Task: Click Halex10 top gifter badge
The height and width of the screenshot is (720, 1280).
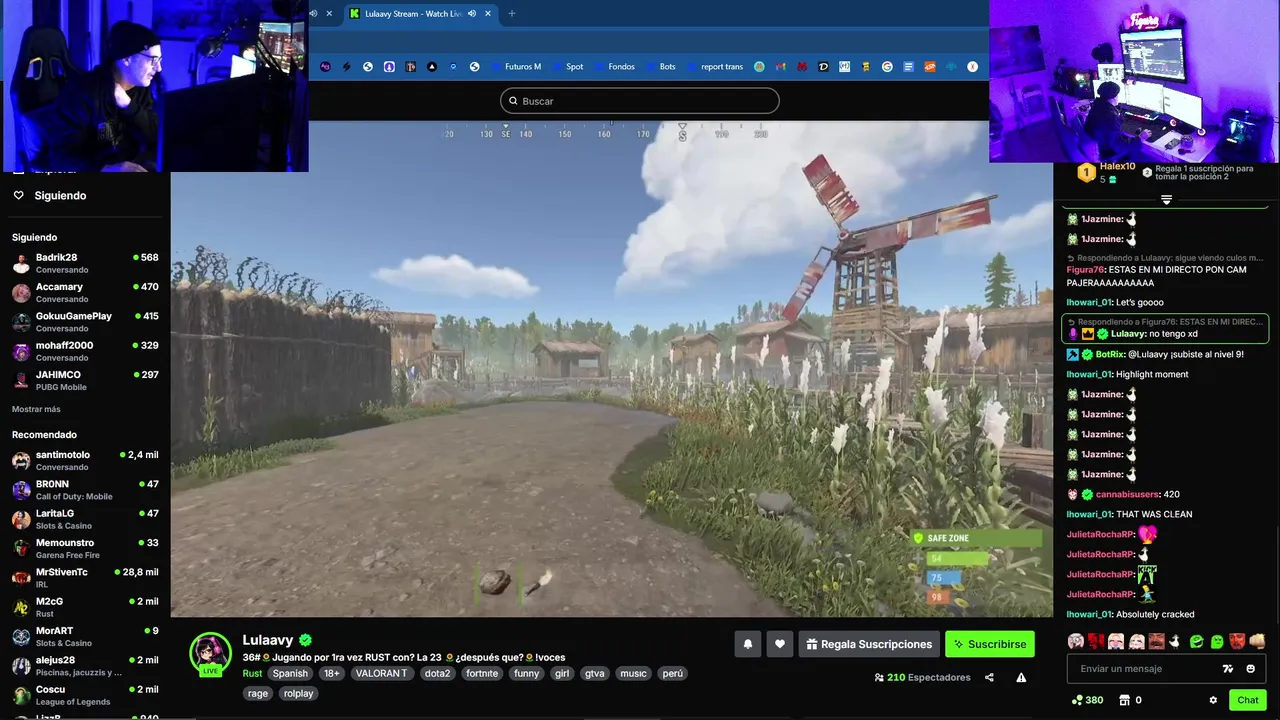Action: [x=1086, y=173]
